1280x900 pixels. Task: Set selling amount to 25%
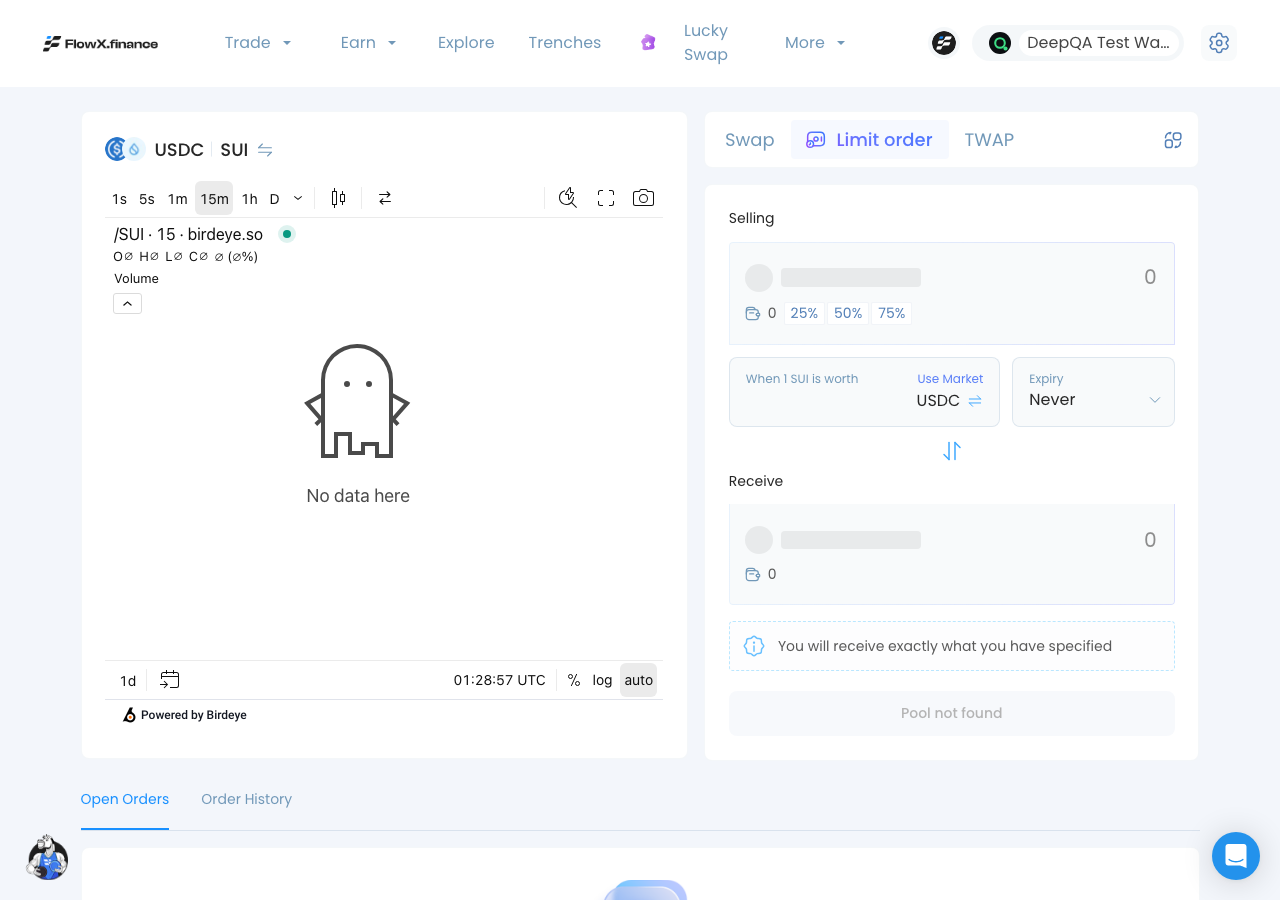(804, 313)
